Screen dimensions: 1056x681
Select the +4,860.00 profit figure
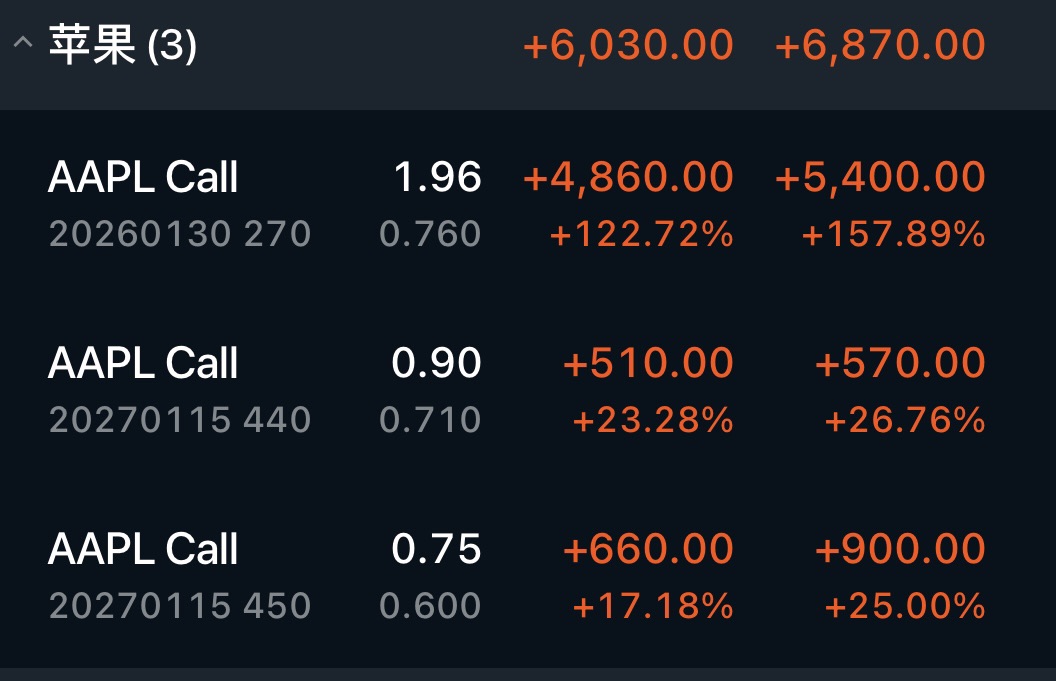(x=628, y=177)
